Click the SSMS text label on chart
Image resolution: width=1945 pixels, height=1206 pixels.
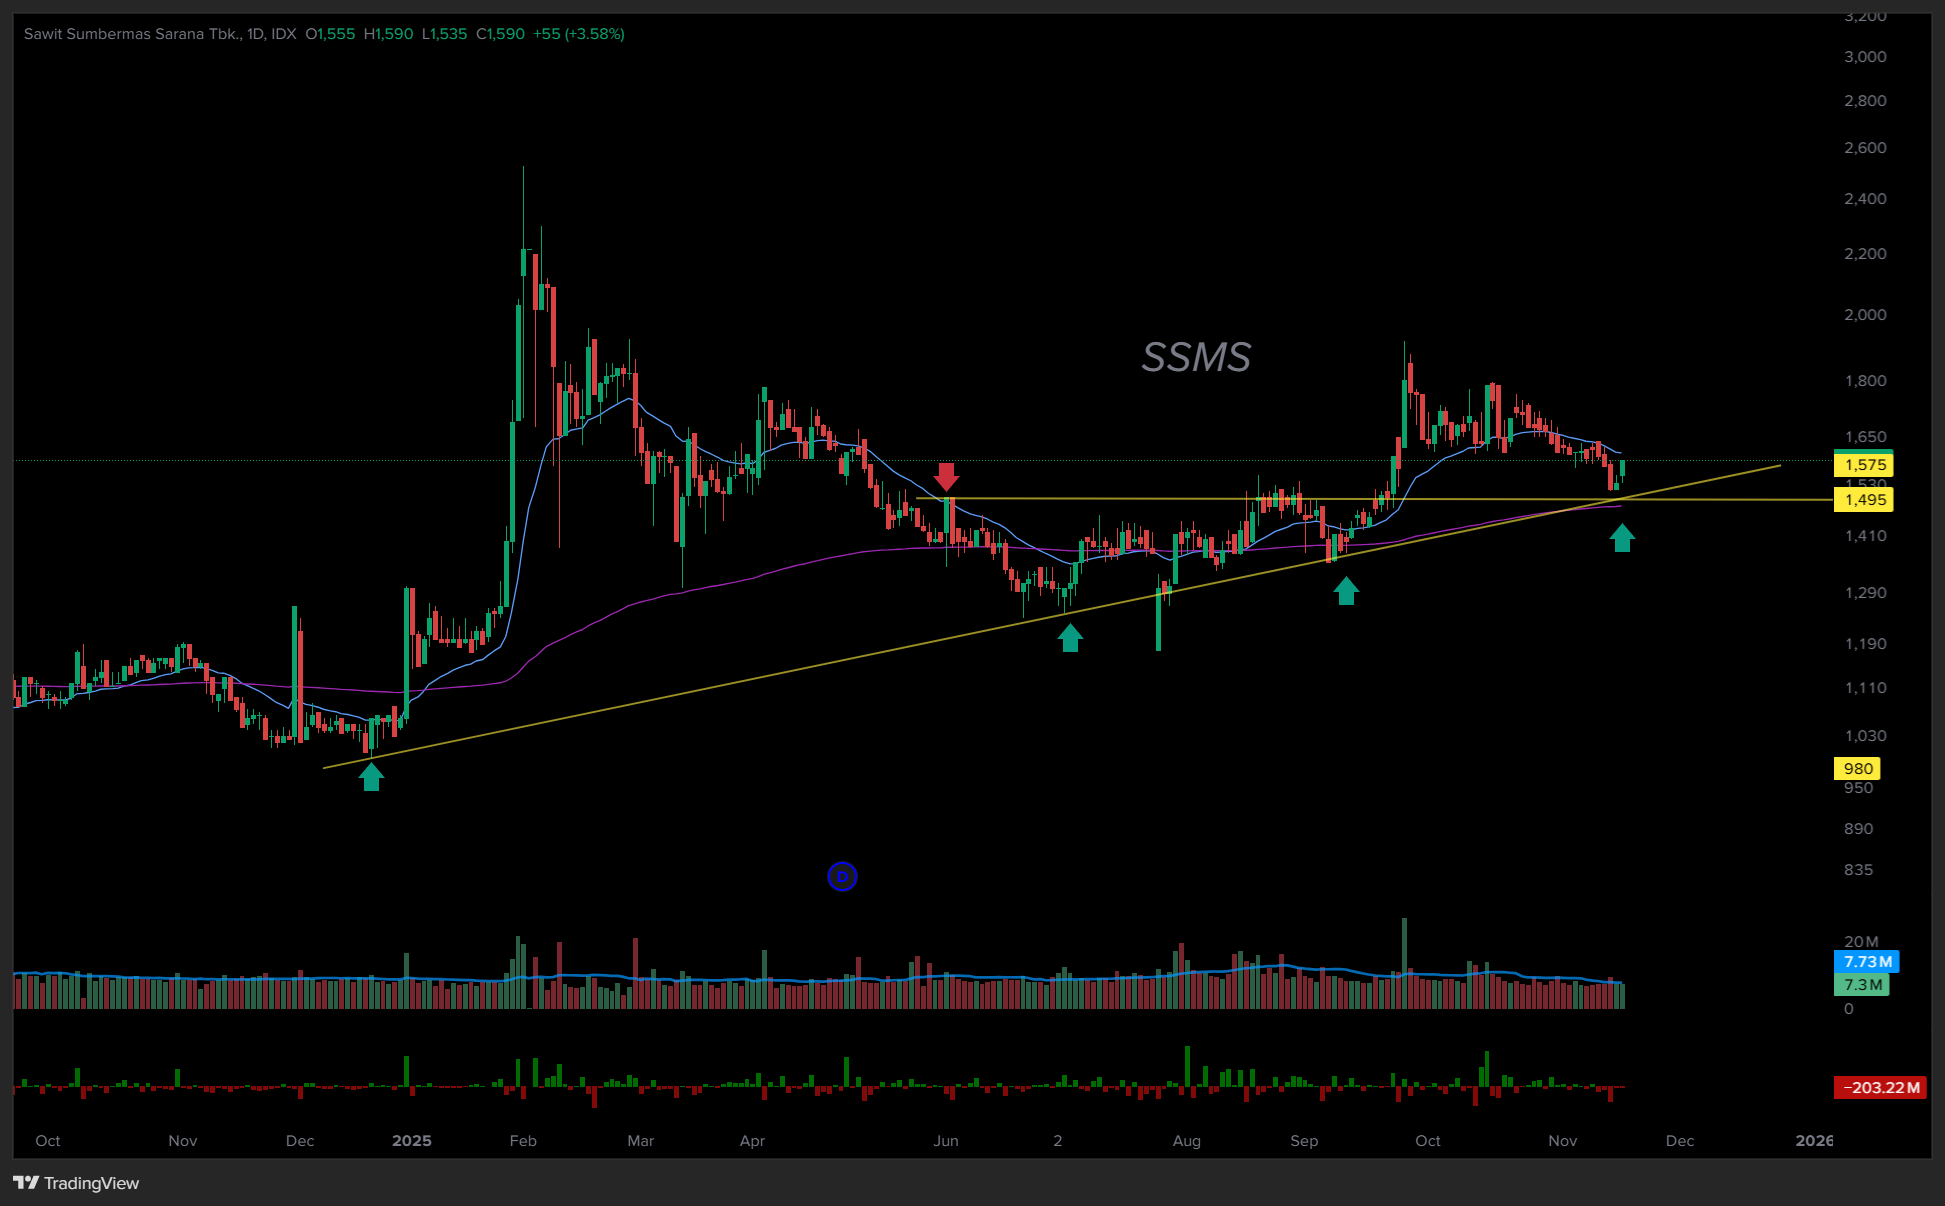[x=1196, y=357]
